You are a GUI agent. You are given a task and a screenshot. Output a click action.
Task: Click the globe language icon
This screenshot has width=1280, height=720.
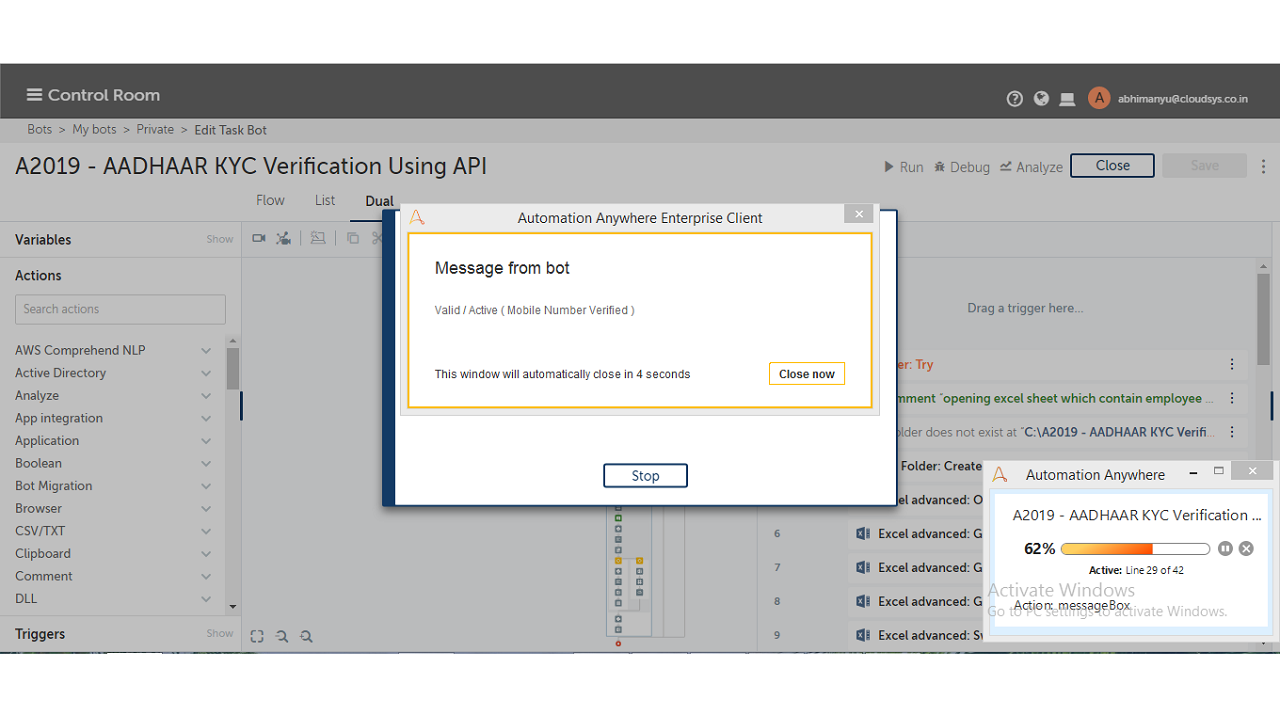(x=1041, y=98)
